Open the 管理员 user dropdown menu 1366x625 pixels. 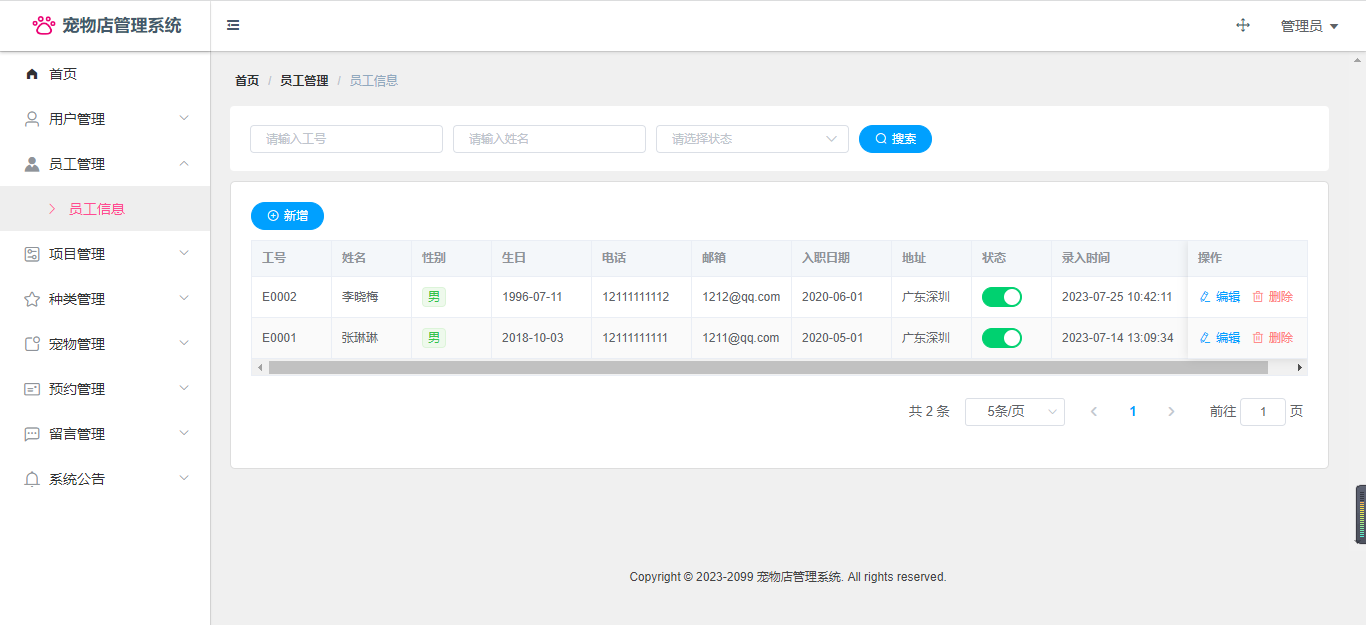tap(1309, 26)
